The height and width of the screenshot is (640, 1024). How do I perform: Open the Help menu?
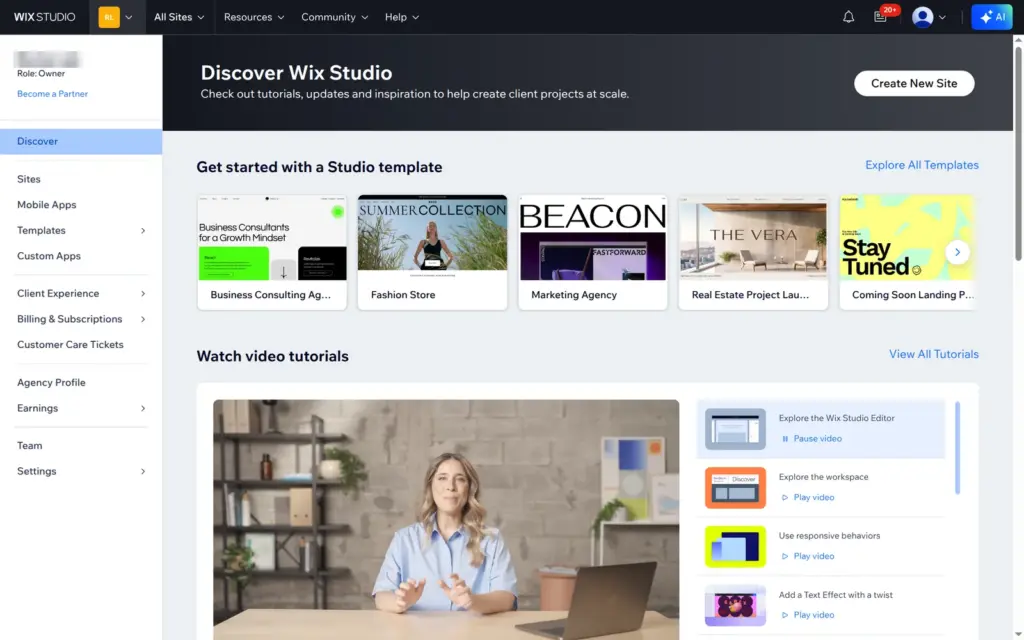[402, 17]
